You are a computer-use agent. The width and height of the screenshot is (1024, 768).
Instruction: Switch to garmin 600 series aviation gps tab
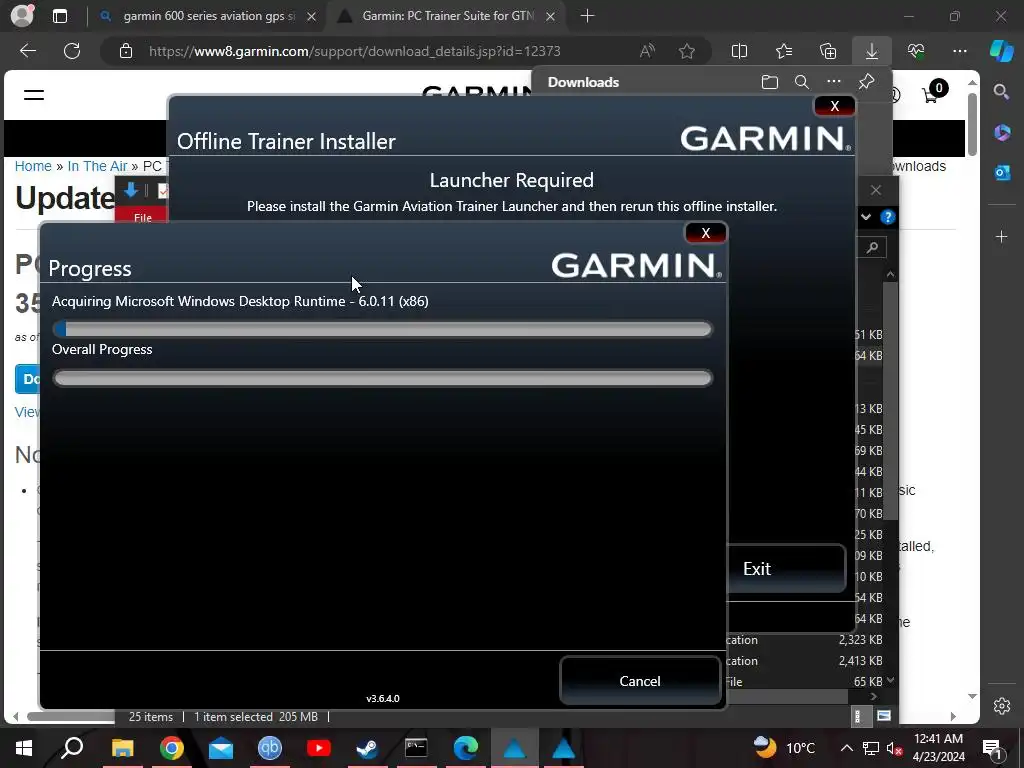(208, 16)
